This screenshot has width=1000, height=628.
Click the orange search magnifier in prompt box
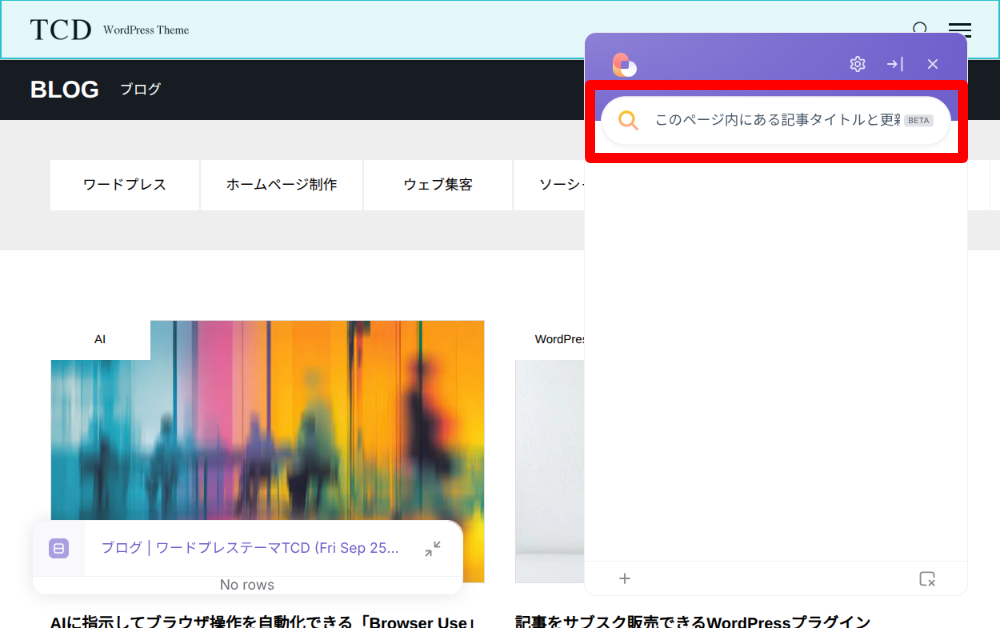(628, 120)
